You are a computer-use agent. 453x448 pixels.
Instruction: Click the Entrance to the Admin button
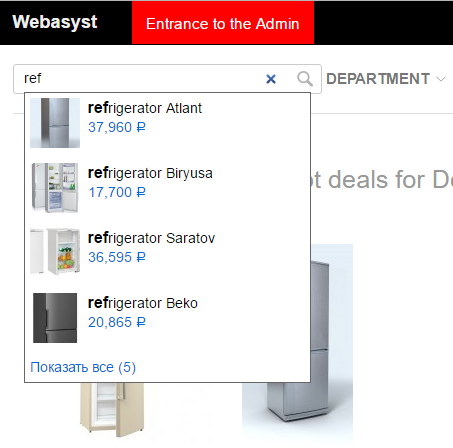[223, 23]
